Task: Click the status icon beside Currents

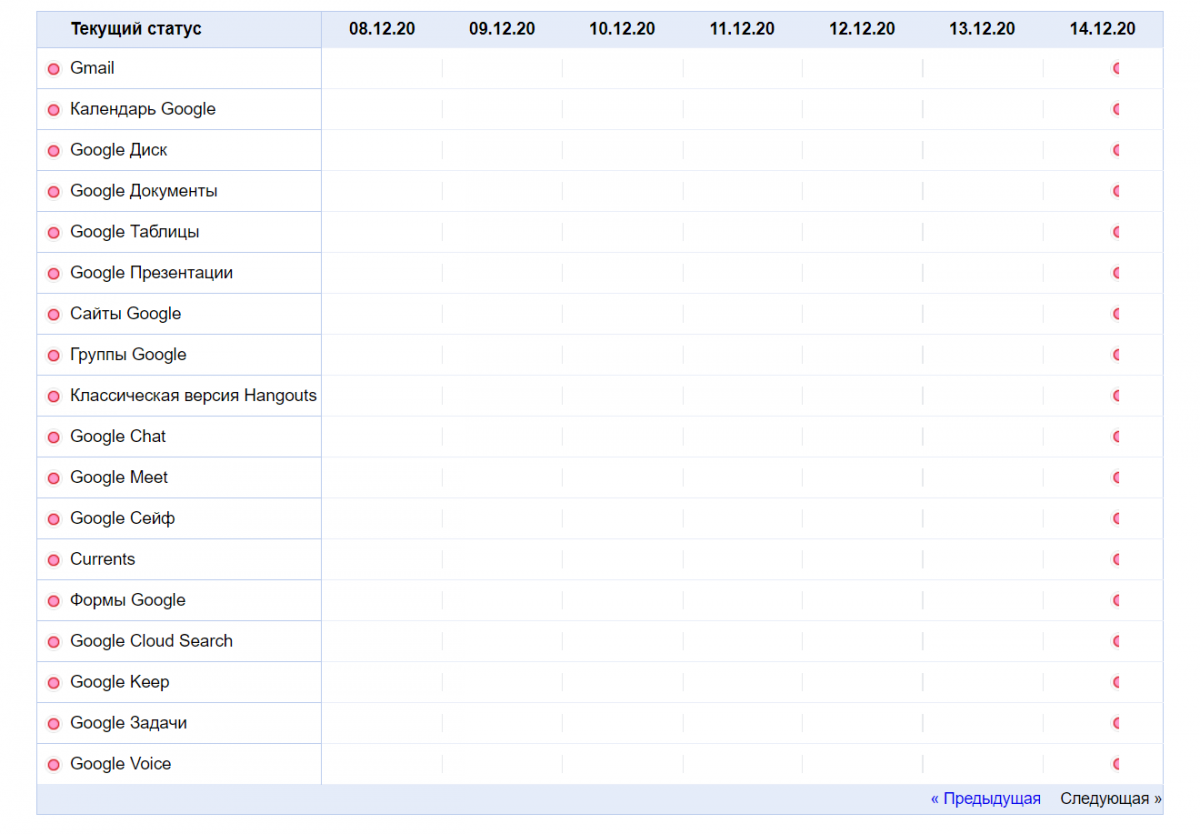Action: [54, 560]
